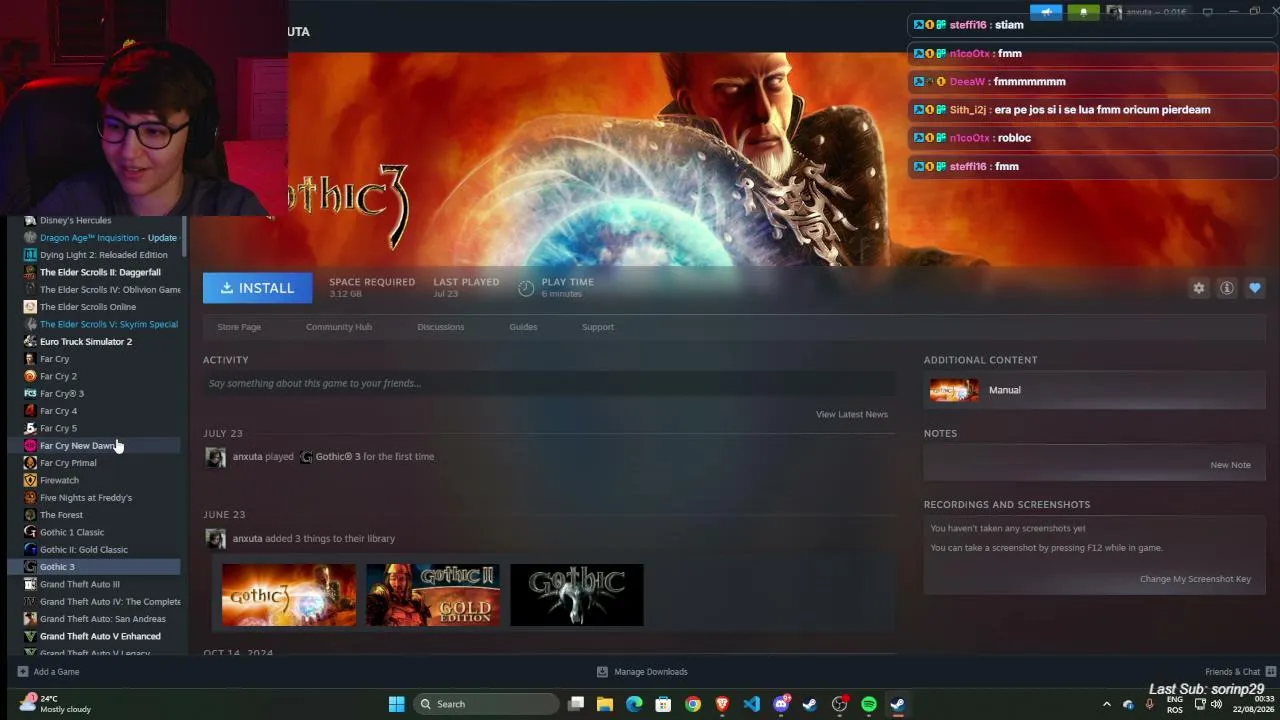
Task: Select The Forest in the library list
Action: [x=95, y=515]
